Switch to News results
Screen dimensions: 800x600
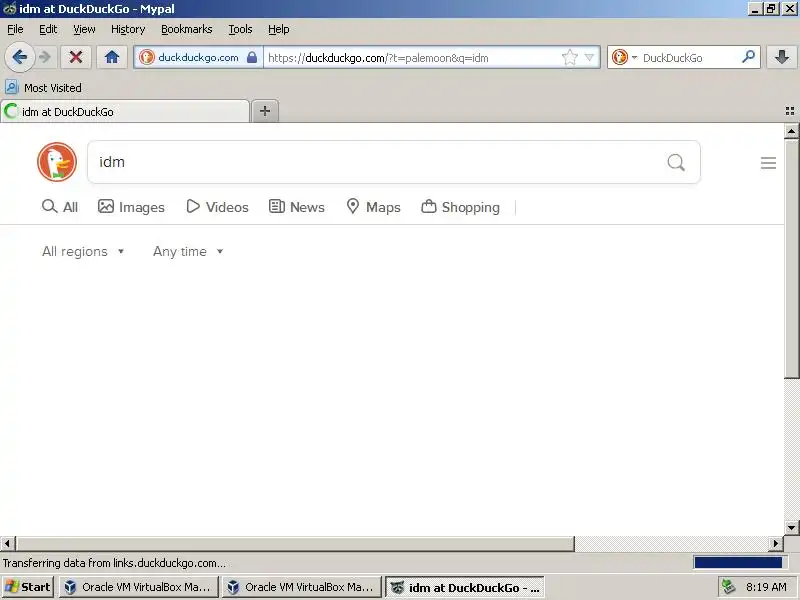296,207
